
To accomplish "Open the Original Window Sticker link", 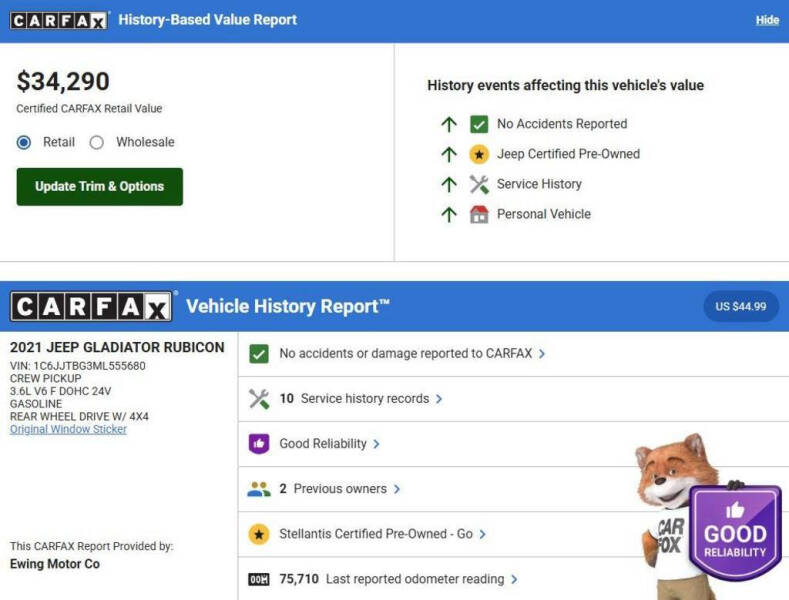I will pyautogui.click(x=68, y=429).
